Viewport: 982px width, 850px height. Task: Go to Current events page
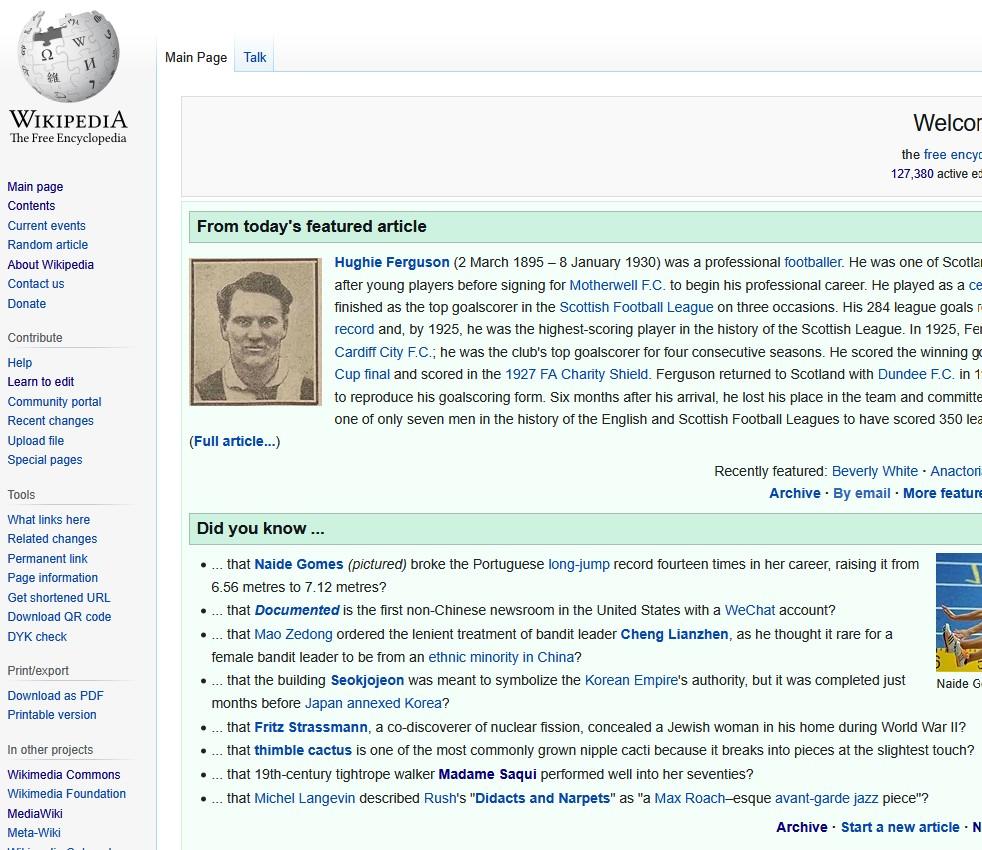click(x=47, y=226)
